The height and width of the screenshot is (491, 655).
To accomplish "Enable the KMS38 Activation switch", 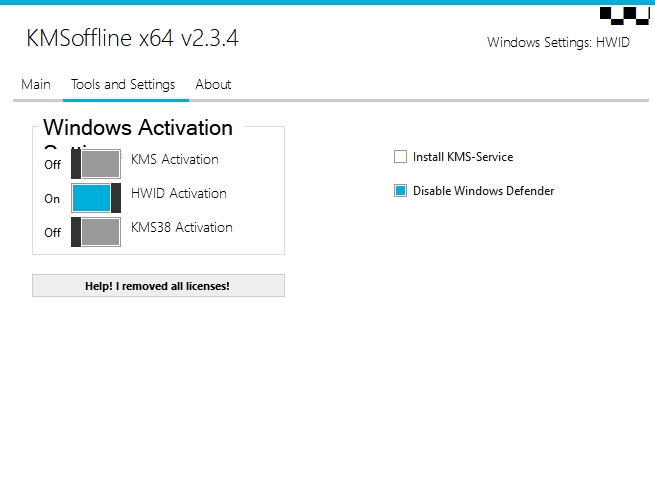I will tap(96, 232).
